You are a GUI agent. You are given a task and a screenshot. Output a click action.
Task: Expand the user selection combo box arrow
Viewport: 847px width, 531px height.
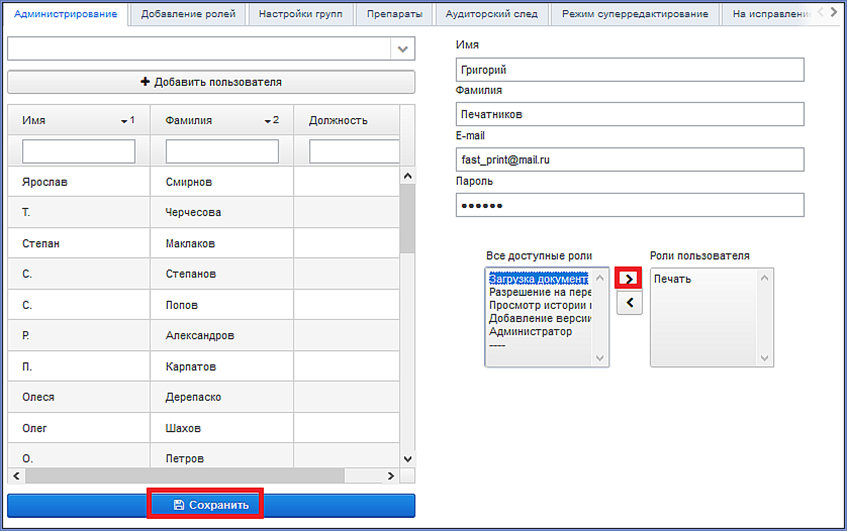402,49
